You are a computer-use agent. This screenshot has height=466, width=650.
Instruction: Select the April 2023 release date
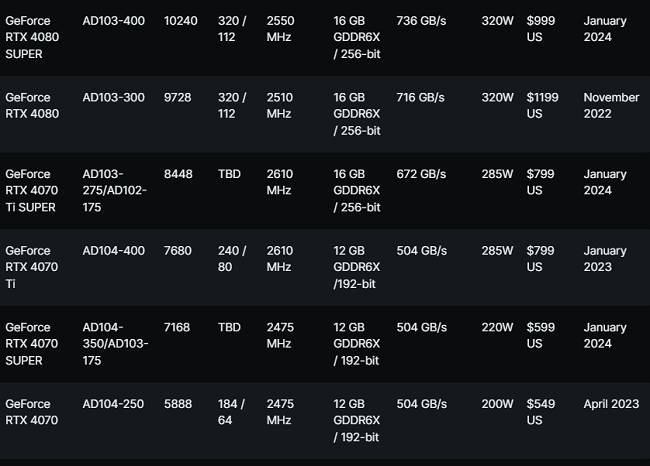pos(611,404)
